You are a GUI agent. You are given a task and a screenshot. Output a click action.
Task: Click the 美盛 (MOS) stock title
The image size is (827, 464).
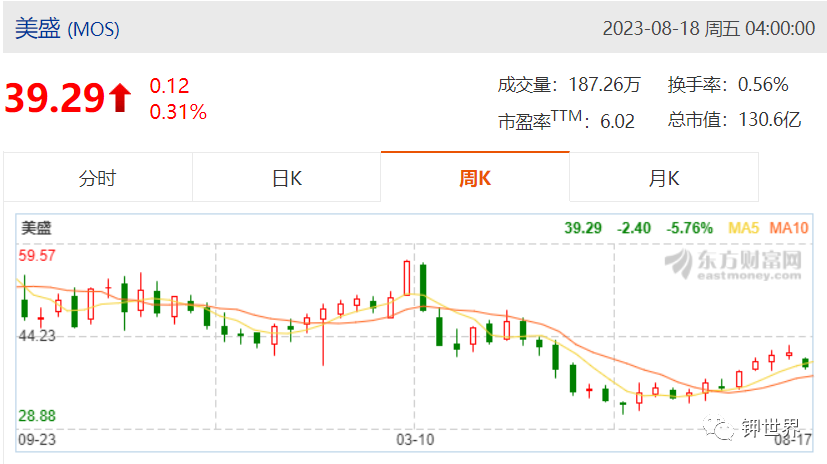(x=67, y=28)
